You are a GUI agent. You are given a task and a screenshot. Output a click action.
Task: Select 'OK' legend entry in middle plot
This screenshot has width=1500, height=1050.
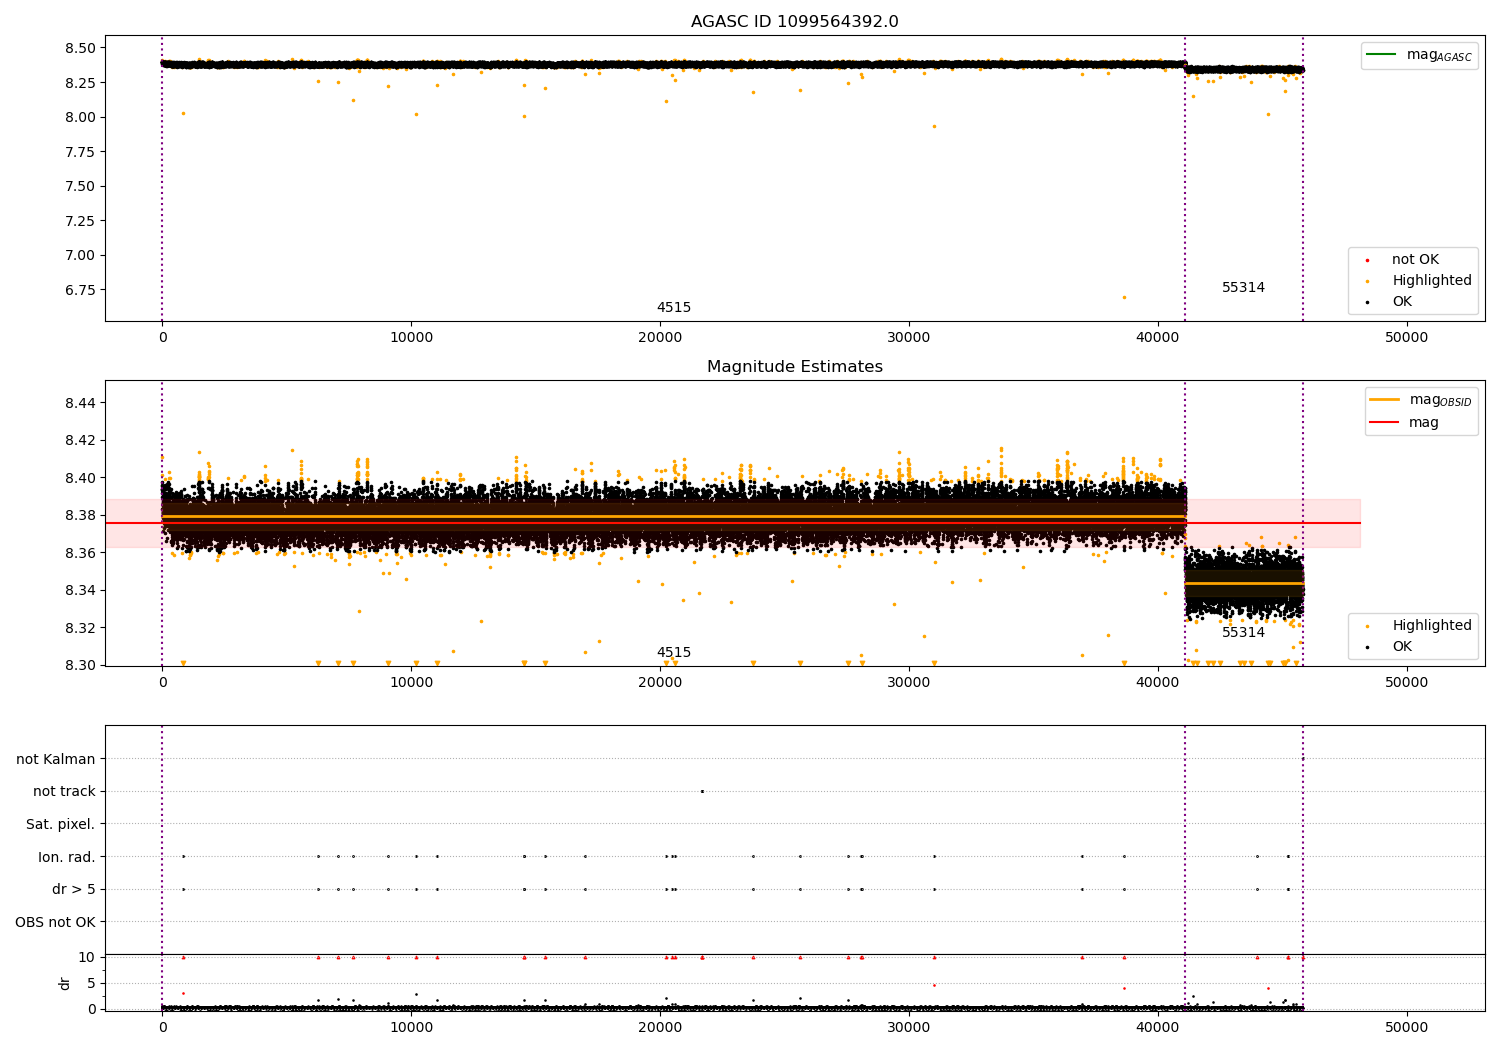[1402, 647]
